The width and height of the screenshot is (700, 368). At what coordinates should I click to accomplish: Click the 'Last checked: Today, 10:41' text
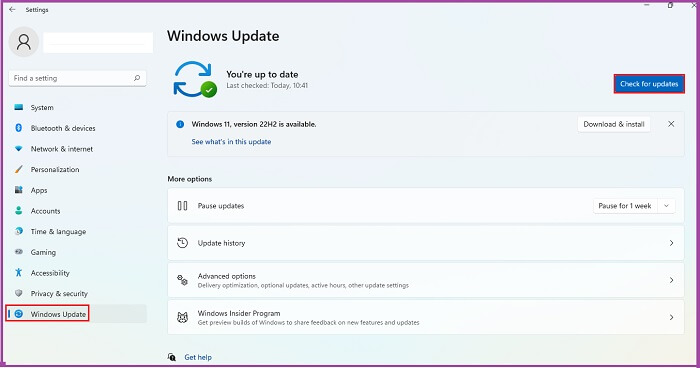267,85
